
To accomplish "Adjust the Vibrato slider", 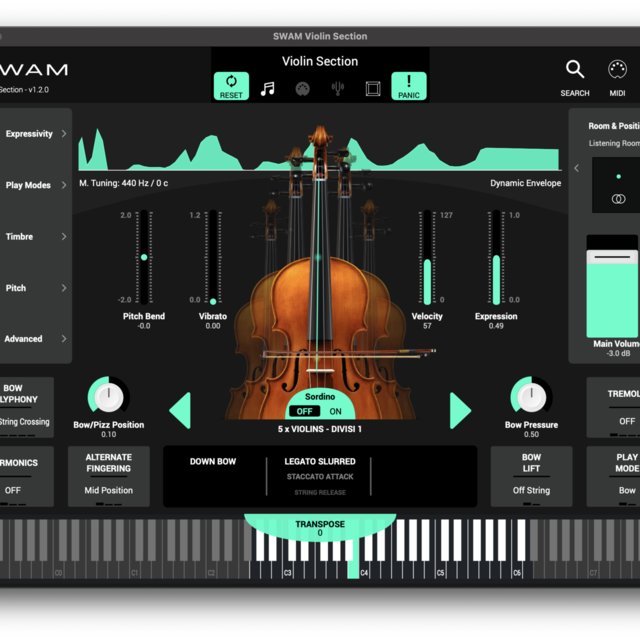I will coord(213,257).
